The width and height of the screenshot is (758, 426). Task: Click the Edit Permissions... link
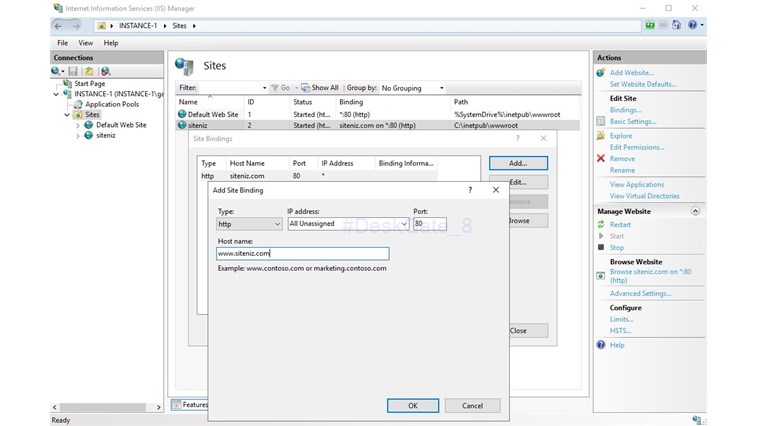coord(637,147)
